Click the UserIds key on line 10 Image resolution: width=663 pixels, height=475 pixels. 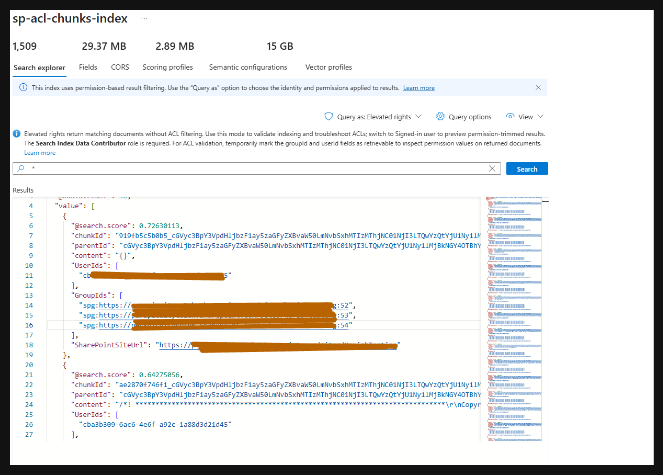pyautogui.click(x=89, y=266)
